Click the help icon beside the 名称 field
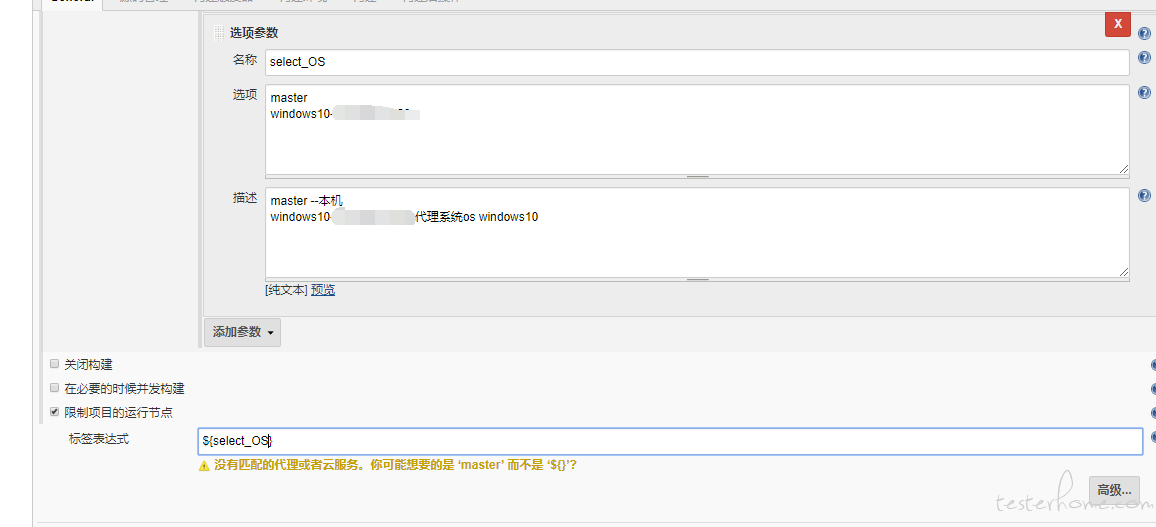The height and width of the screenshot is (527, 1156). click(1144, 57)
